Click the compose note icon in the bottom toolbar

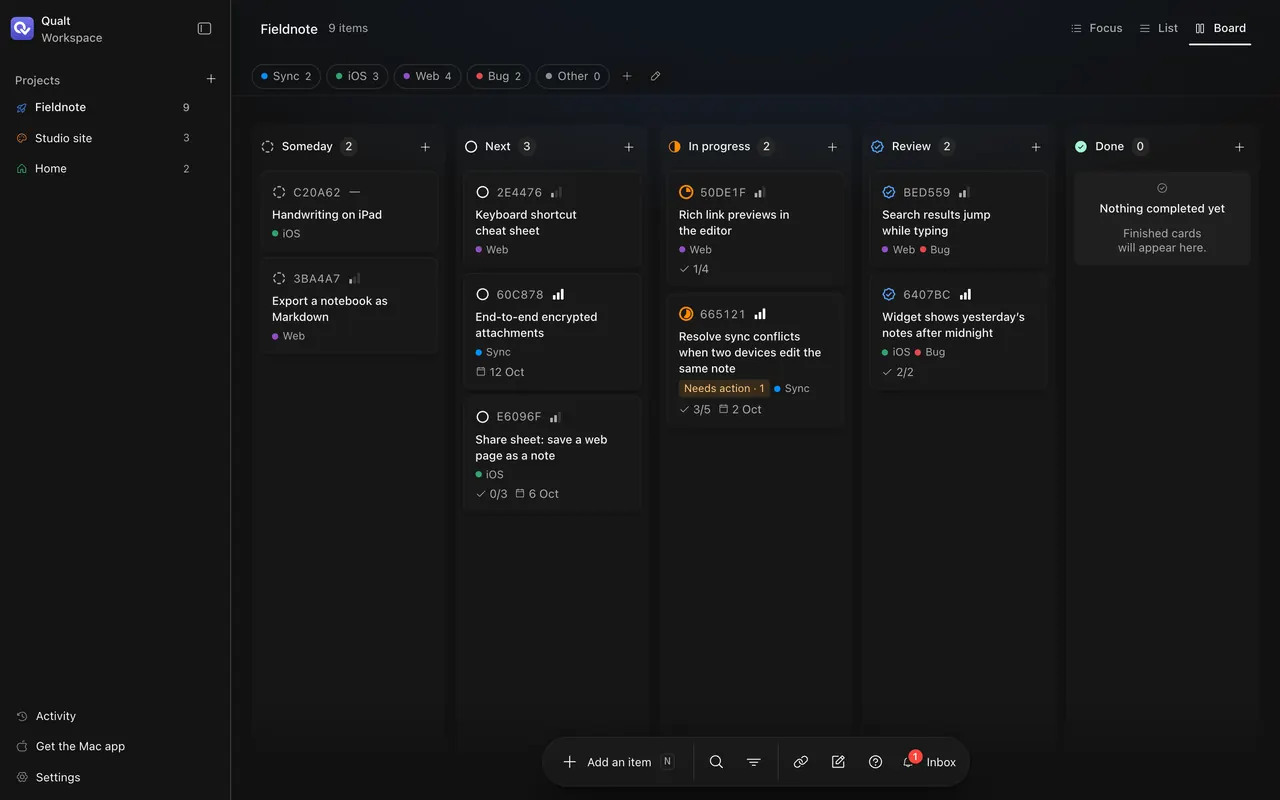point(838,762)
